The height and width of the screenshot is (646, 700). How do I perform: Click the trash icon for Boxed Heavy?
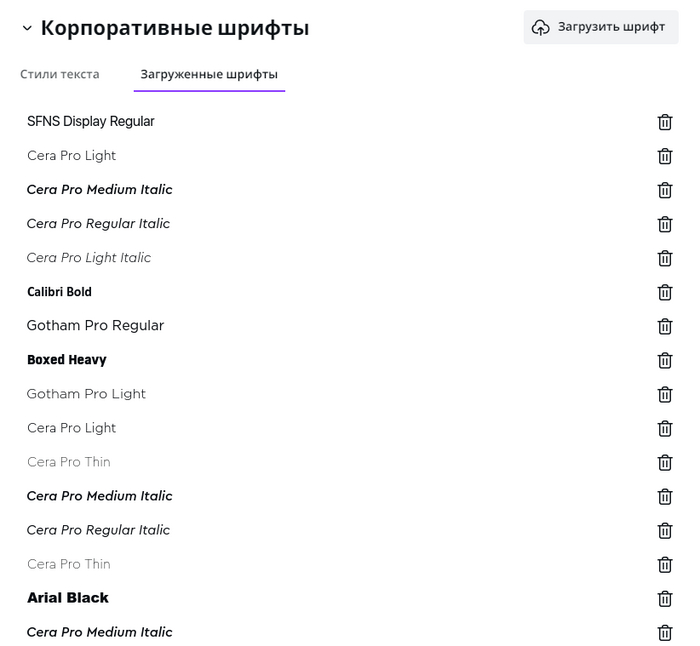point(665,360)
